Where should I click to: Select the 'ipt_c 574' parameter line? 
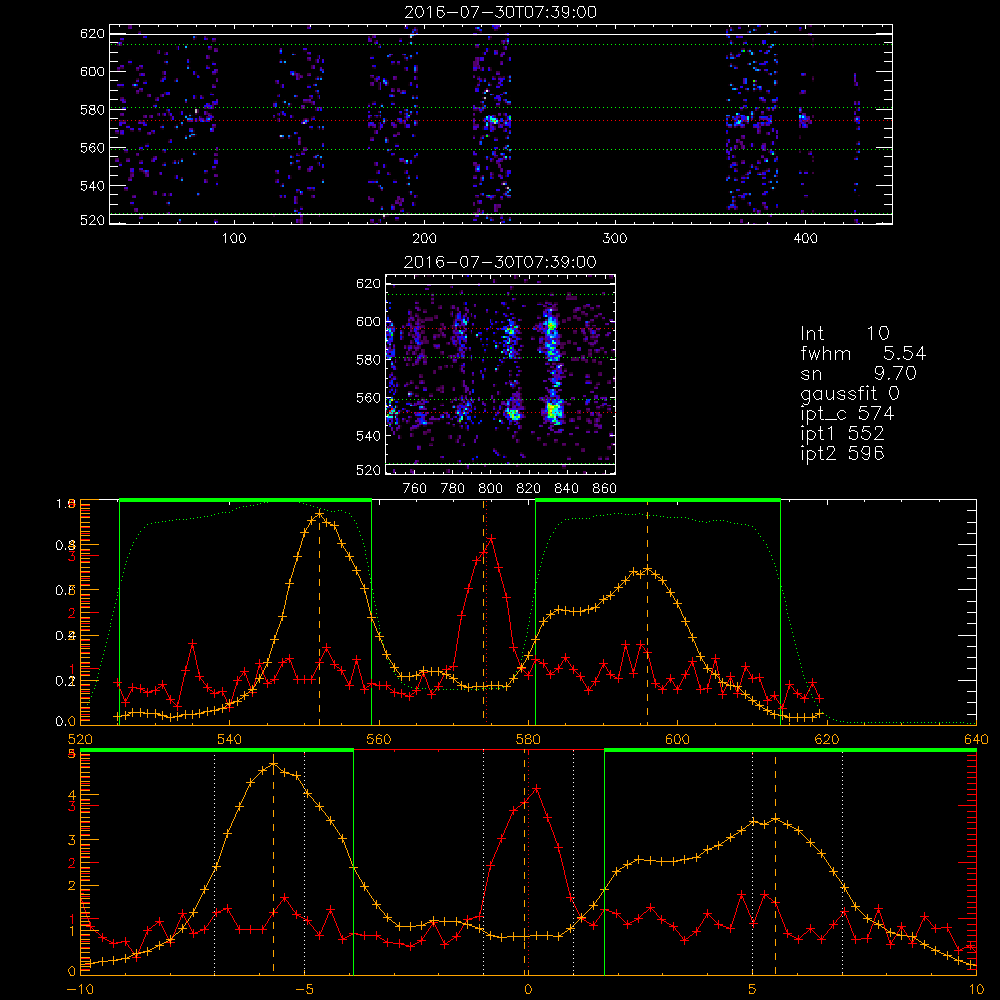[x=847, y=414]
